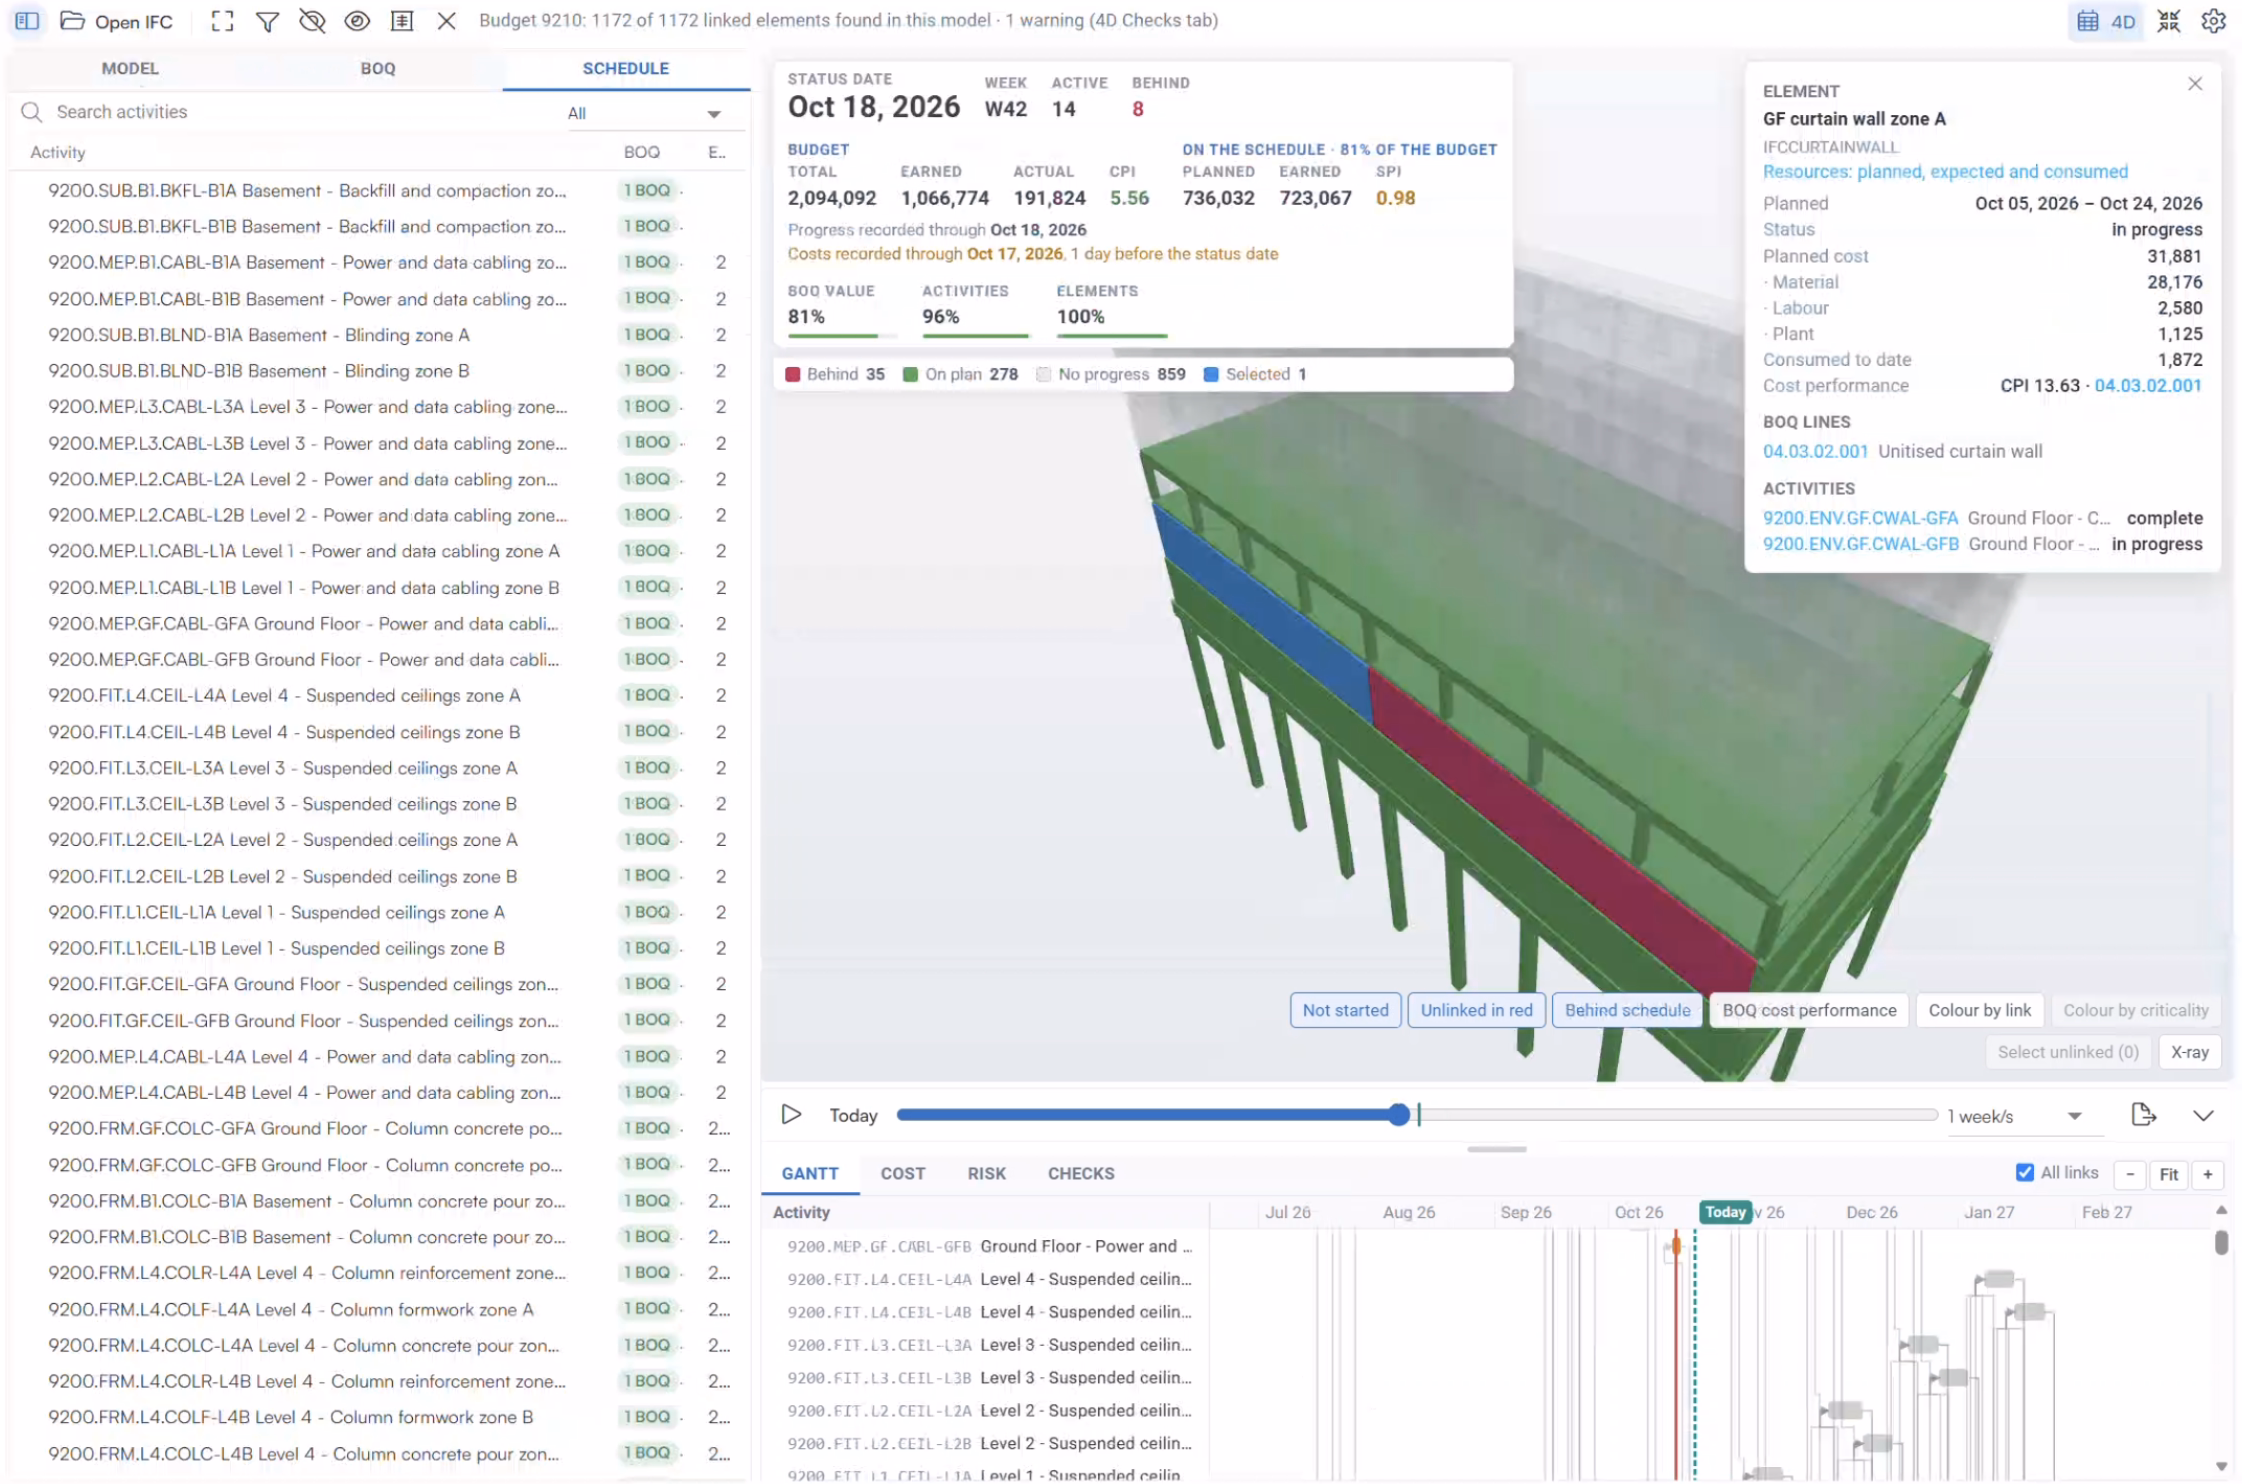This screenshot has width=2242, height=1484.
Task: Open an IFC file
Action: [116, 21]
